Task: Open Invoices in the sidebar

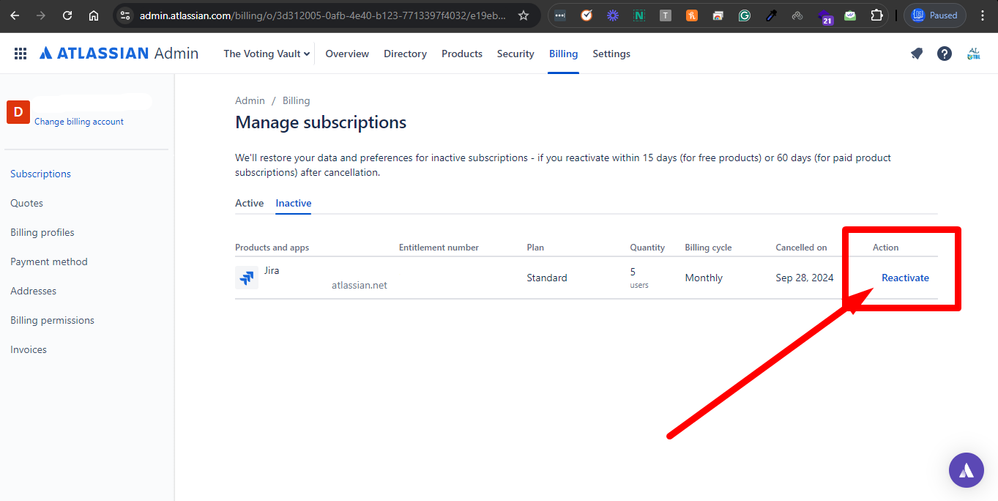Action: [29, 349]
